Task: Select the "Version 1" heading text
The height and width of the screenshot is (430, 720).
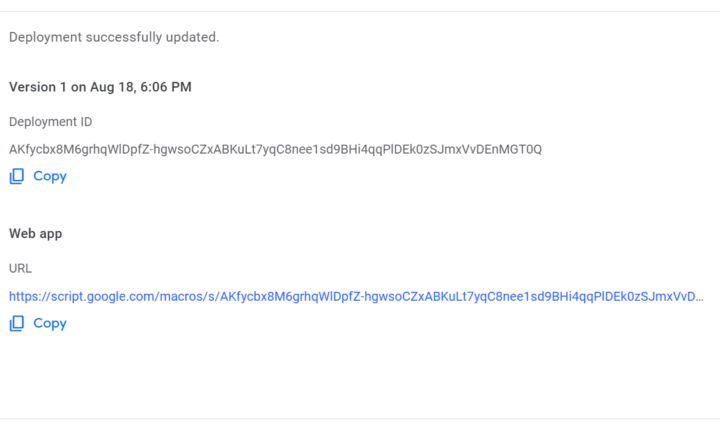Action: point(40,87)
